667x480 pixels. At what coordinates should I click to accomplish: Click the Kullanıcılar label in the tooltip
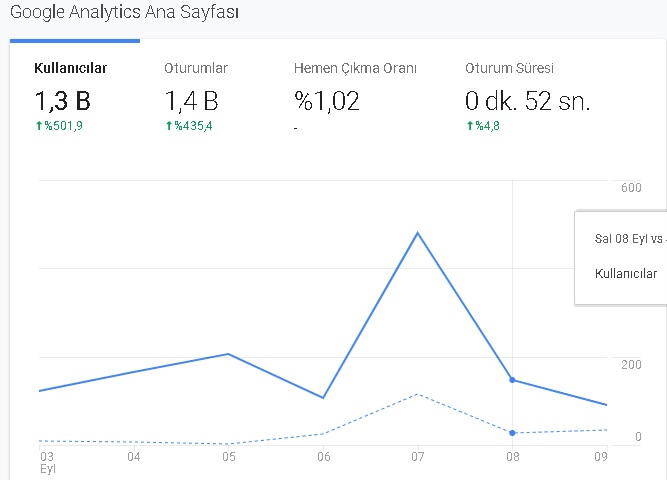[x=626, y=274]
